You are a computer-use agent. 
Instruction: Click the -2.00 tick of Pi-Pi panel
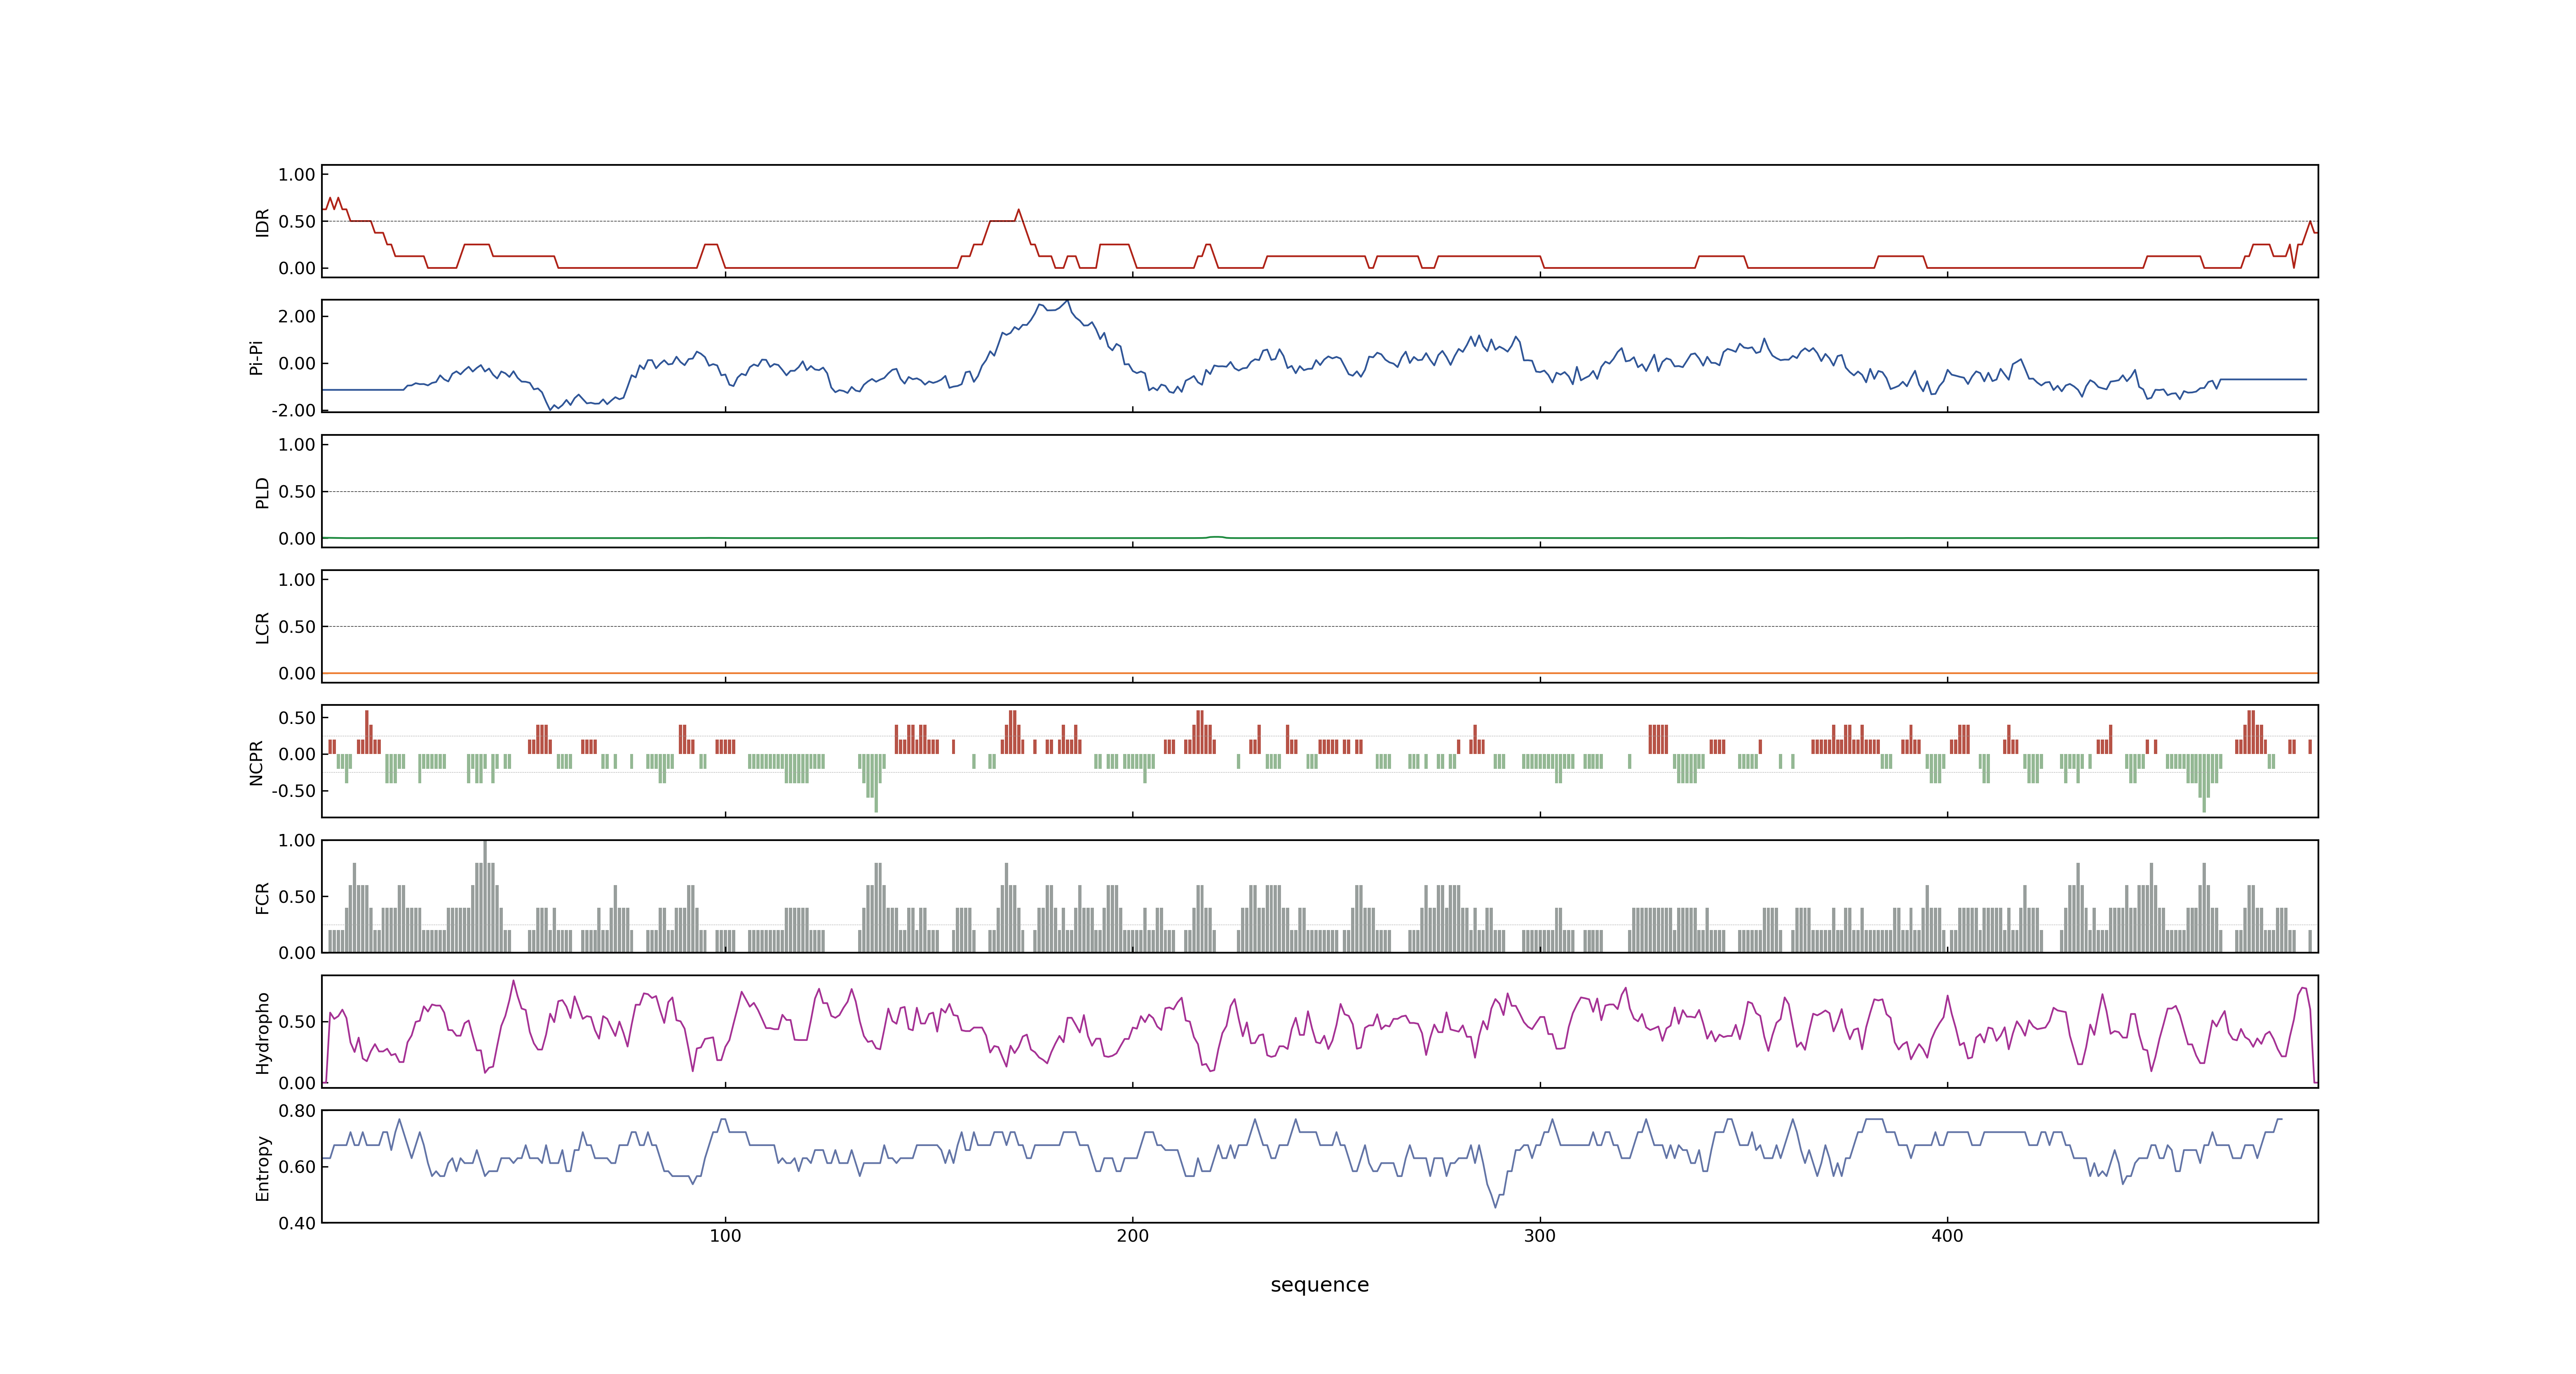(x=293, y=410)
